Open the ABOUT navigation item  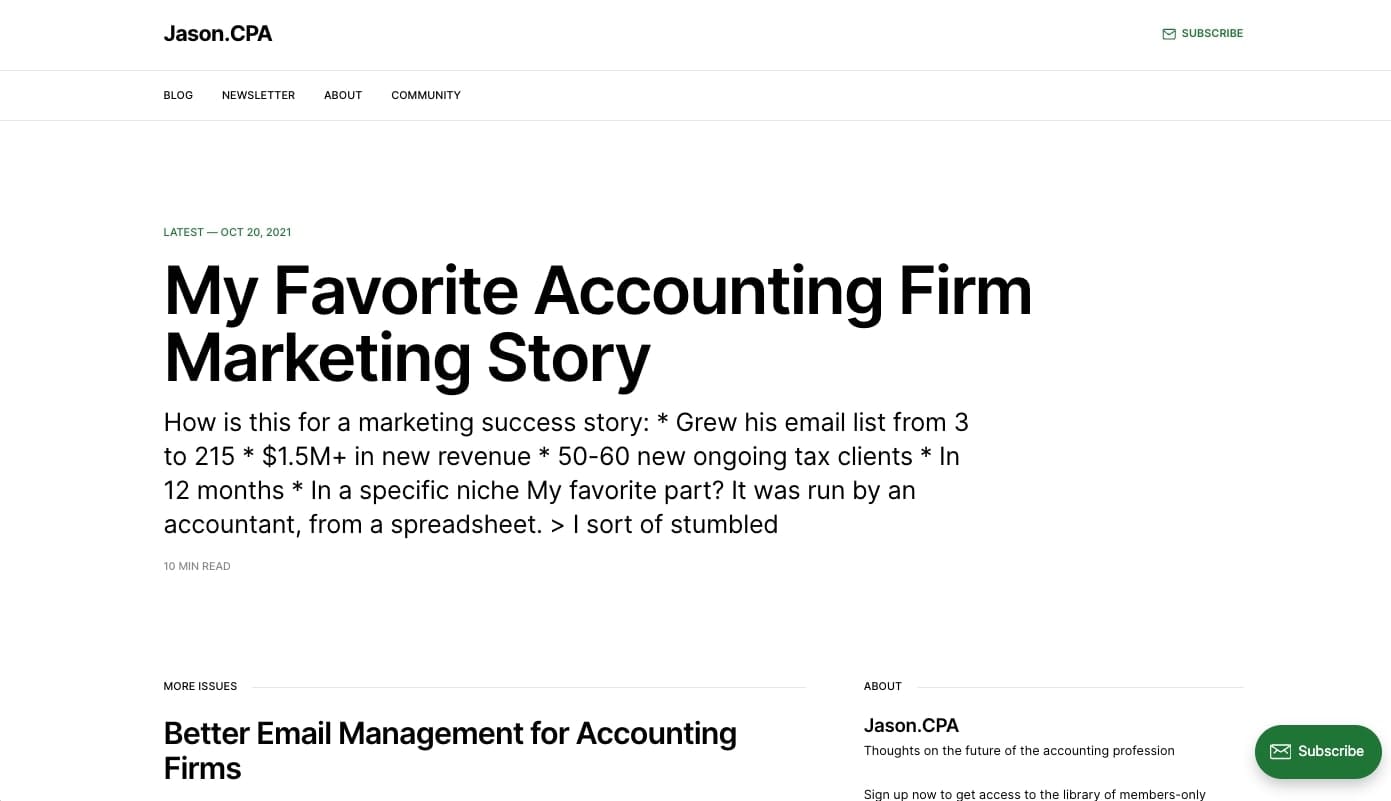(x=343, y=95)
